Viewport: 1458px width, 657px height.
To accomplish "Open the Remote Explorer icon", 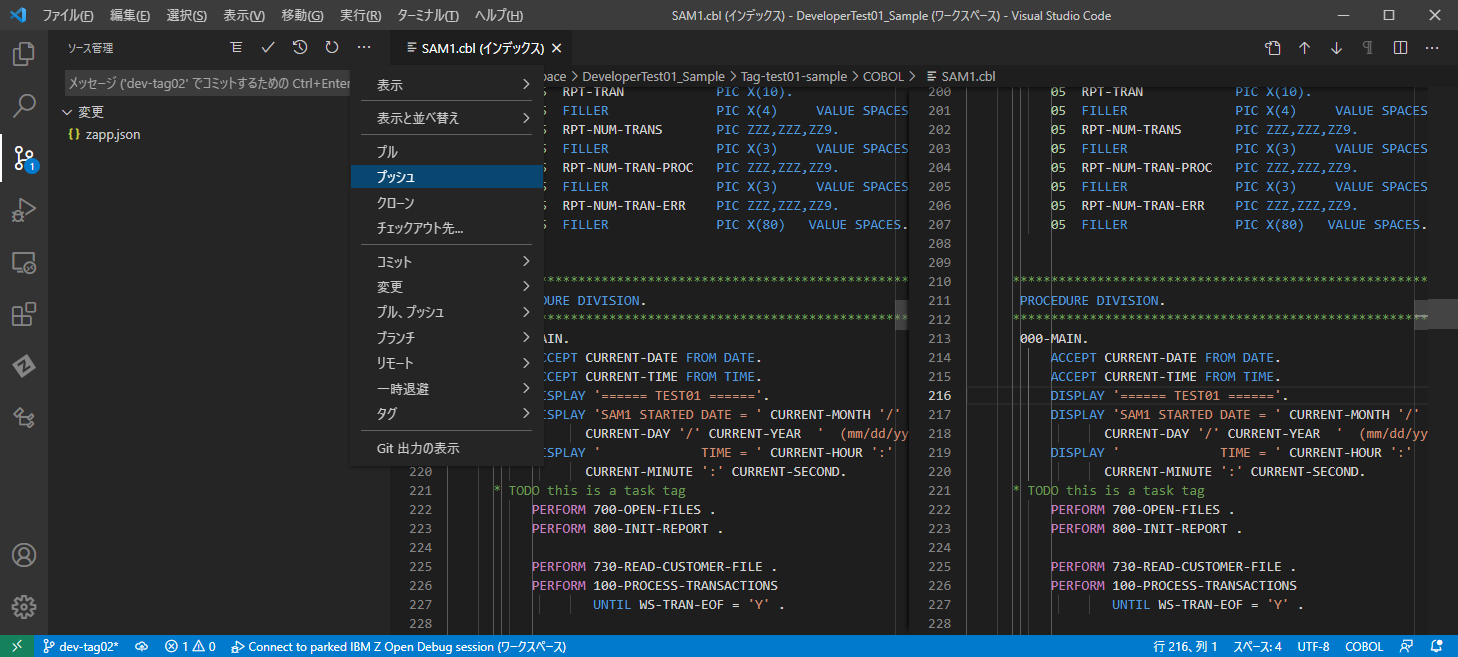I will coord(24,263).
